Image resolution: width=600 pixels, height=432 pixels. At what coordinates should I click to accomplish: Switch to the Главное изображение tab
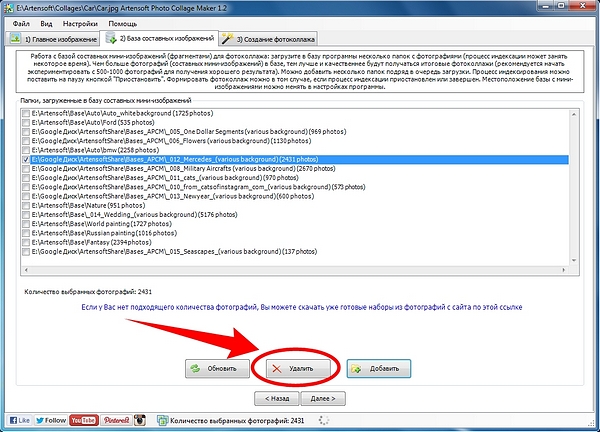pyautogui.click(x=53, y=39)
